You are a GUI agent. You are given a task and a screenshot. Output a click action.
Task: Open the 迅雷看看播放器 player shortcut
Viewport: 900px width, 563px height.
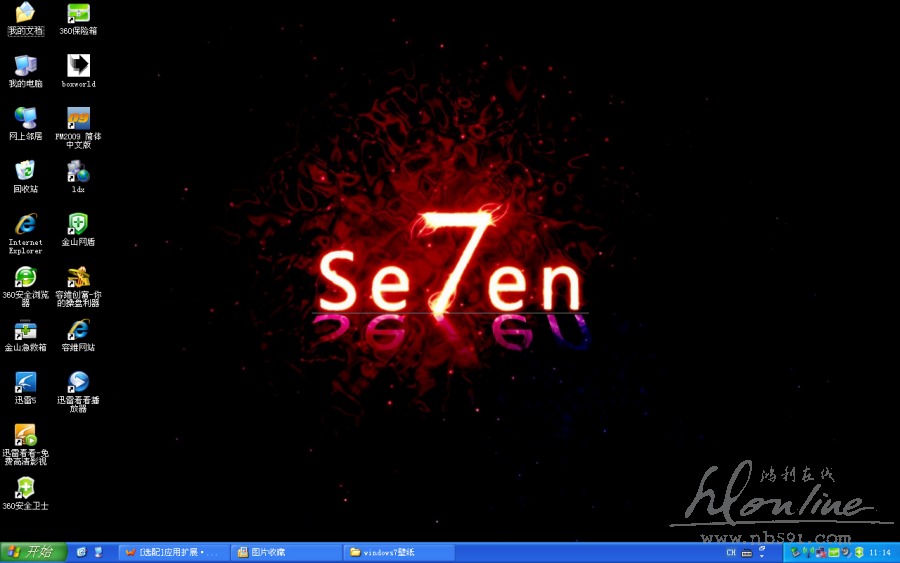[78, 383]
